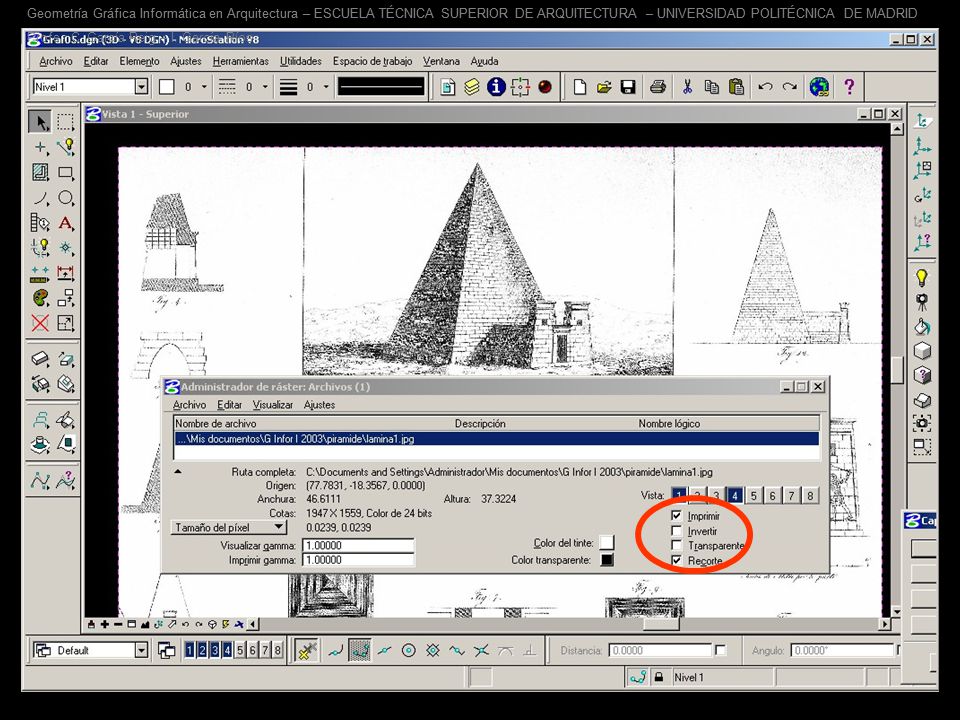Viewport: 960px width, 720px height.
Task: Open the Herramientas menu
Action: (241, 61)
